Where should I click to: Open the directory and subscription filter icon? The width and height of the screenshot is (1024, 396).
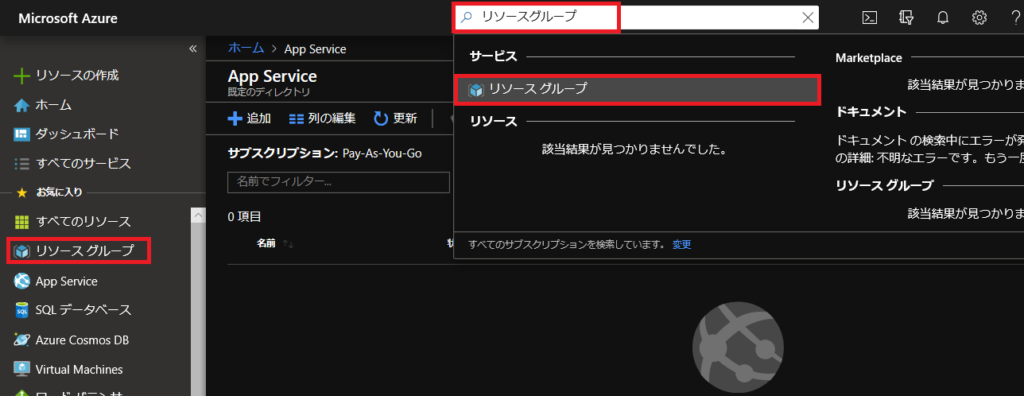[x=906, y=18]
